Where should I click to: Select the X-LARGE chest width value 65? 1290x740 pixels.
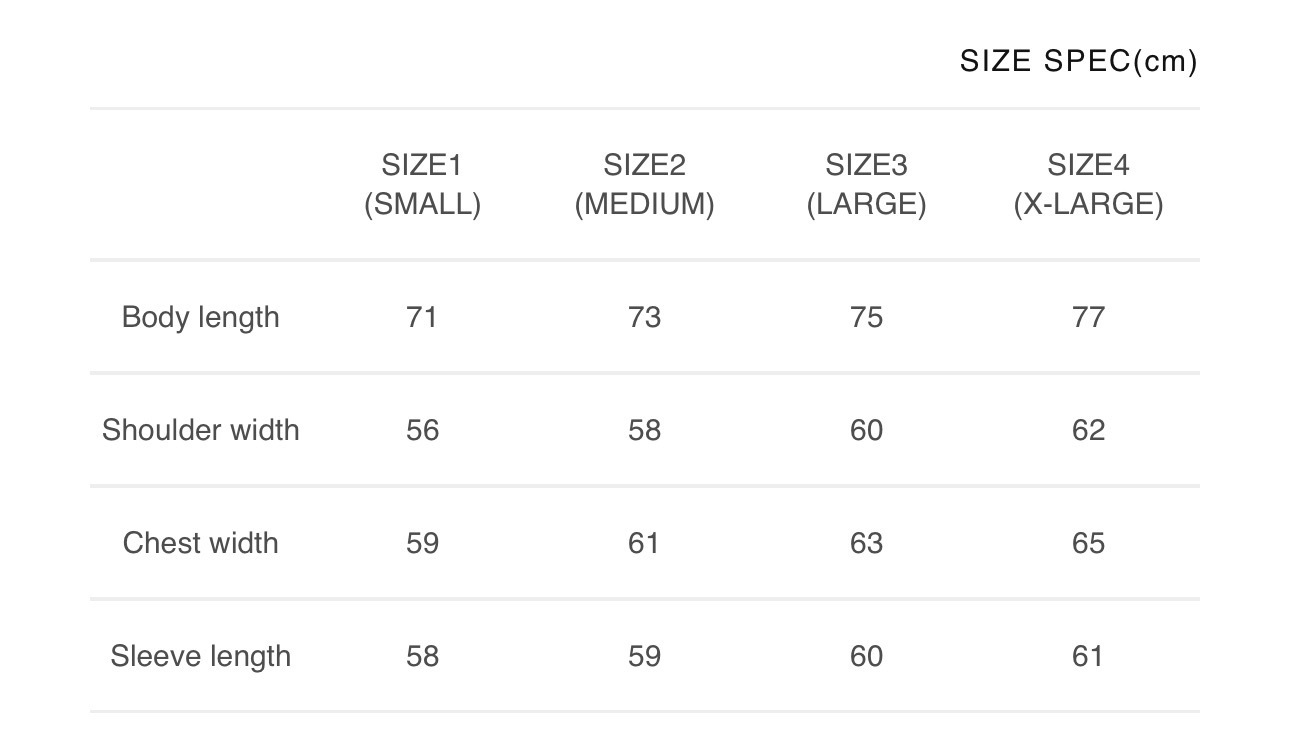tap(1088, 543)
